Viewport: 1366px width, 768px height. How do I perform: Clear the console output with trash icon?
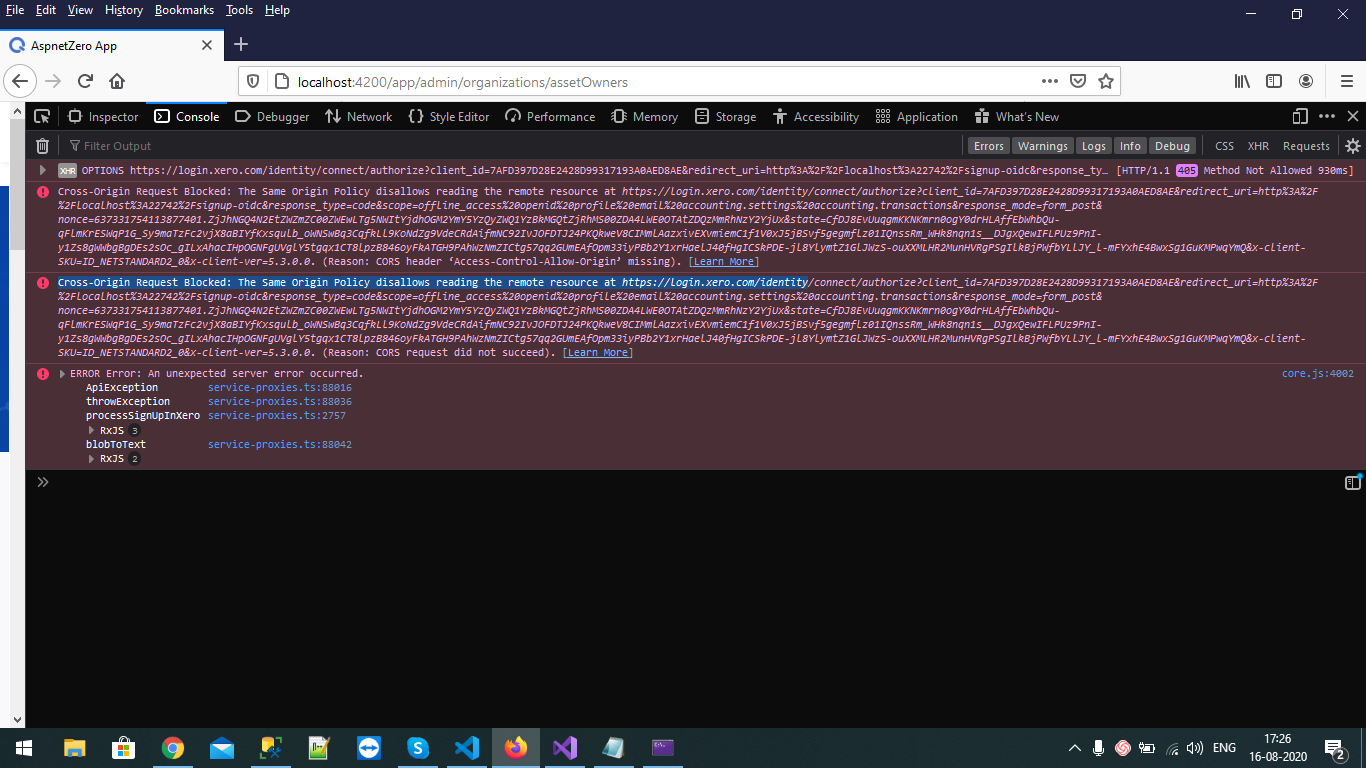[41, 146]
